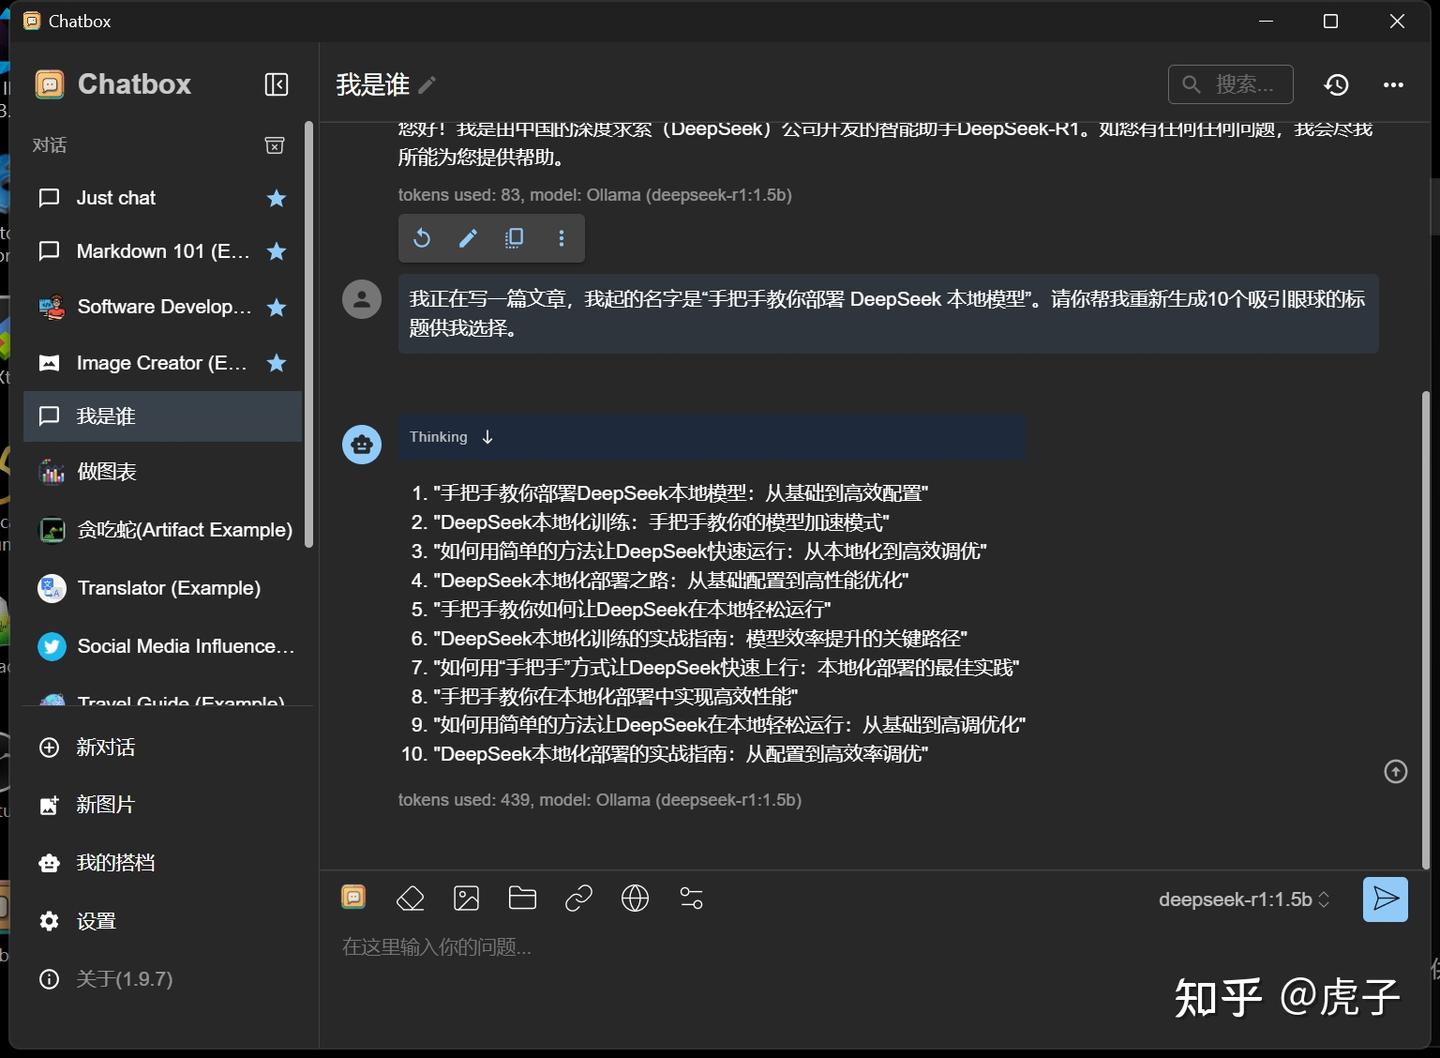This screenshot has width=1440, height=1058.
Task: Unstar the Image Creator conversation
Action: pos(276,363)
